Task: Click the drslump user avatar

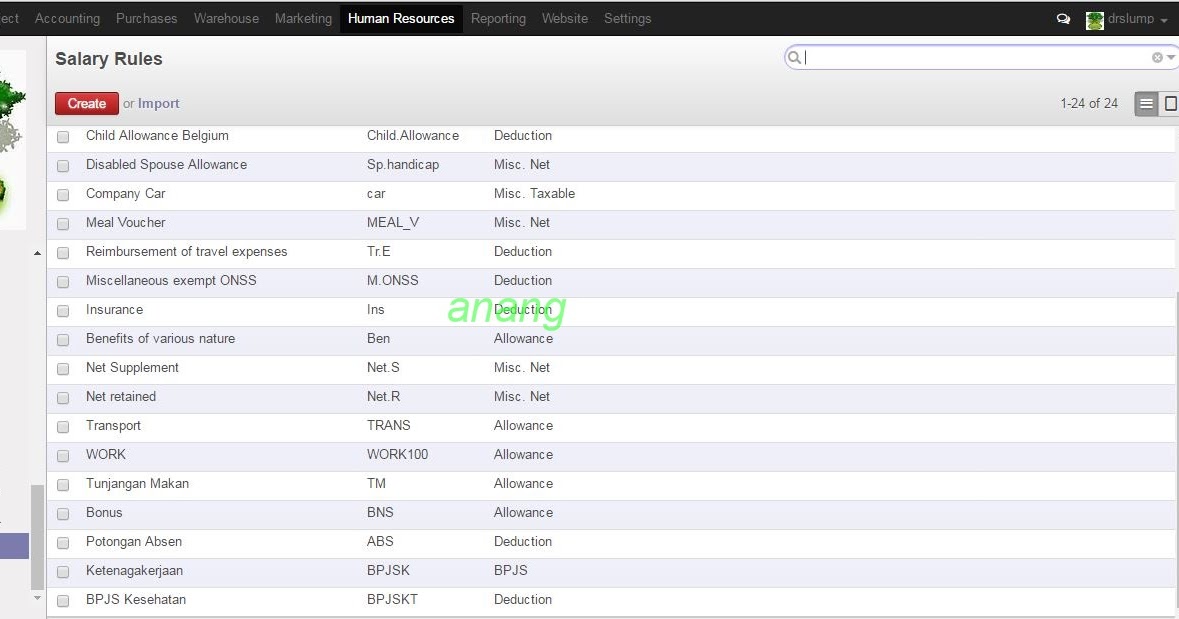Action: [1094, 18]
